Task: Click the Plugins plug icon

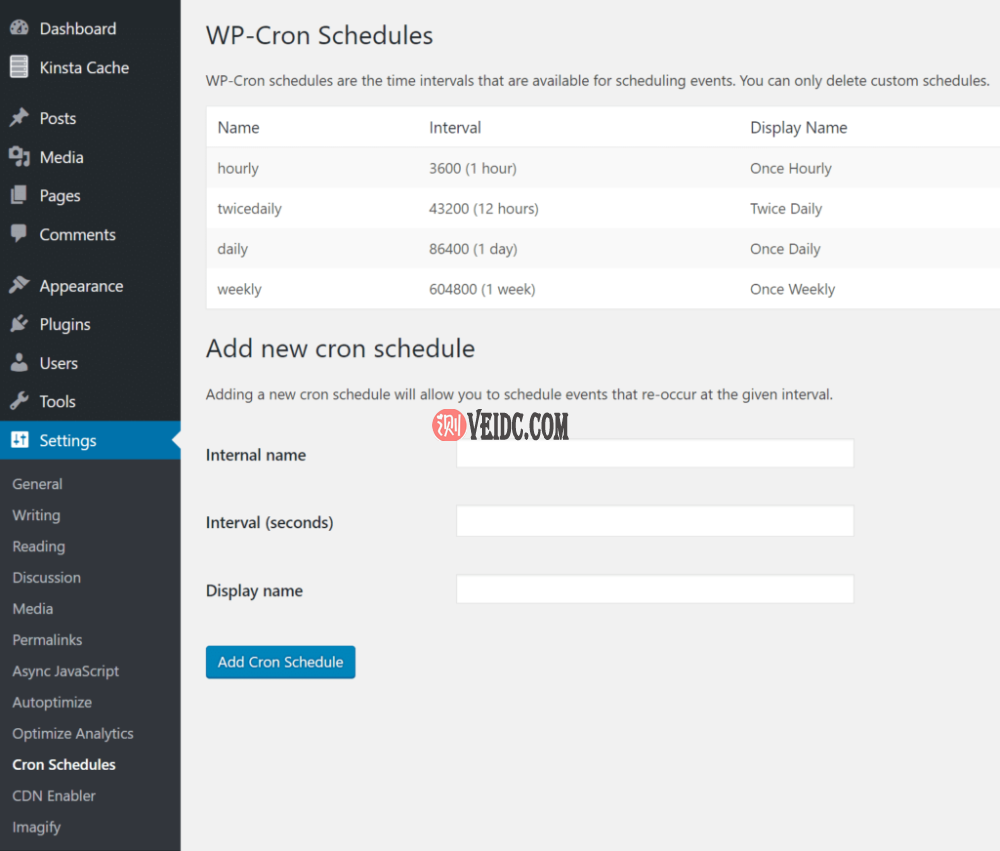Action: tap(19, 324)
